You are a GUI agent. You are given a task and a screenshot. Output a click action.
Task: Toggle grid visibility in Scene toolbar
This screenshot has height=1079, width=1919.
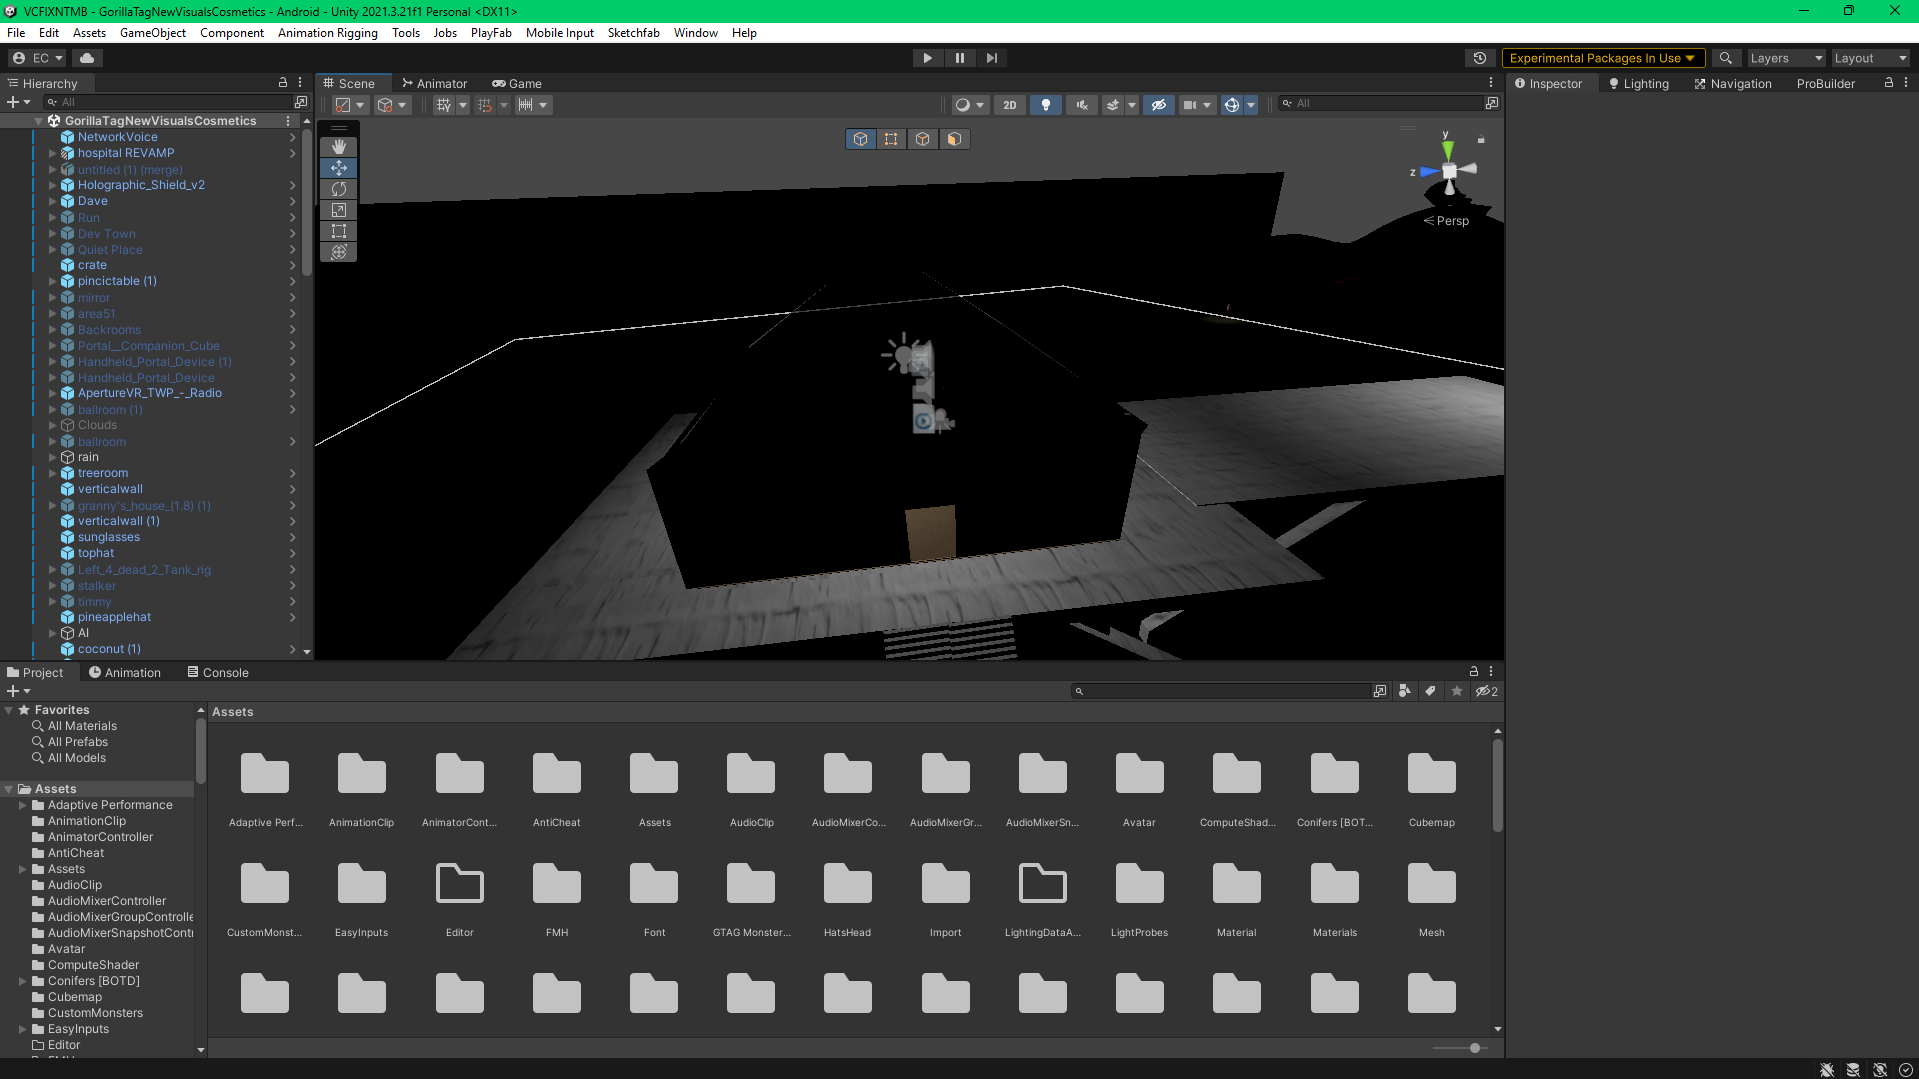(444, 105)
